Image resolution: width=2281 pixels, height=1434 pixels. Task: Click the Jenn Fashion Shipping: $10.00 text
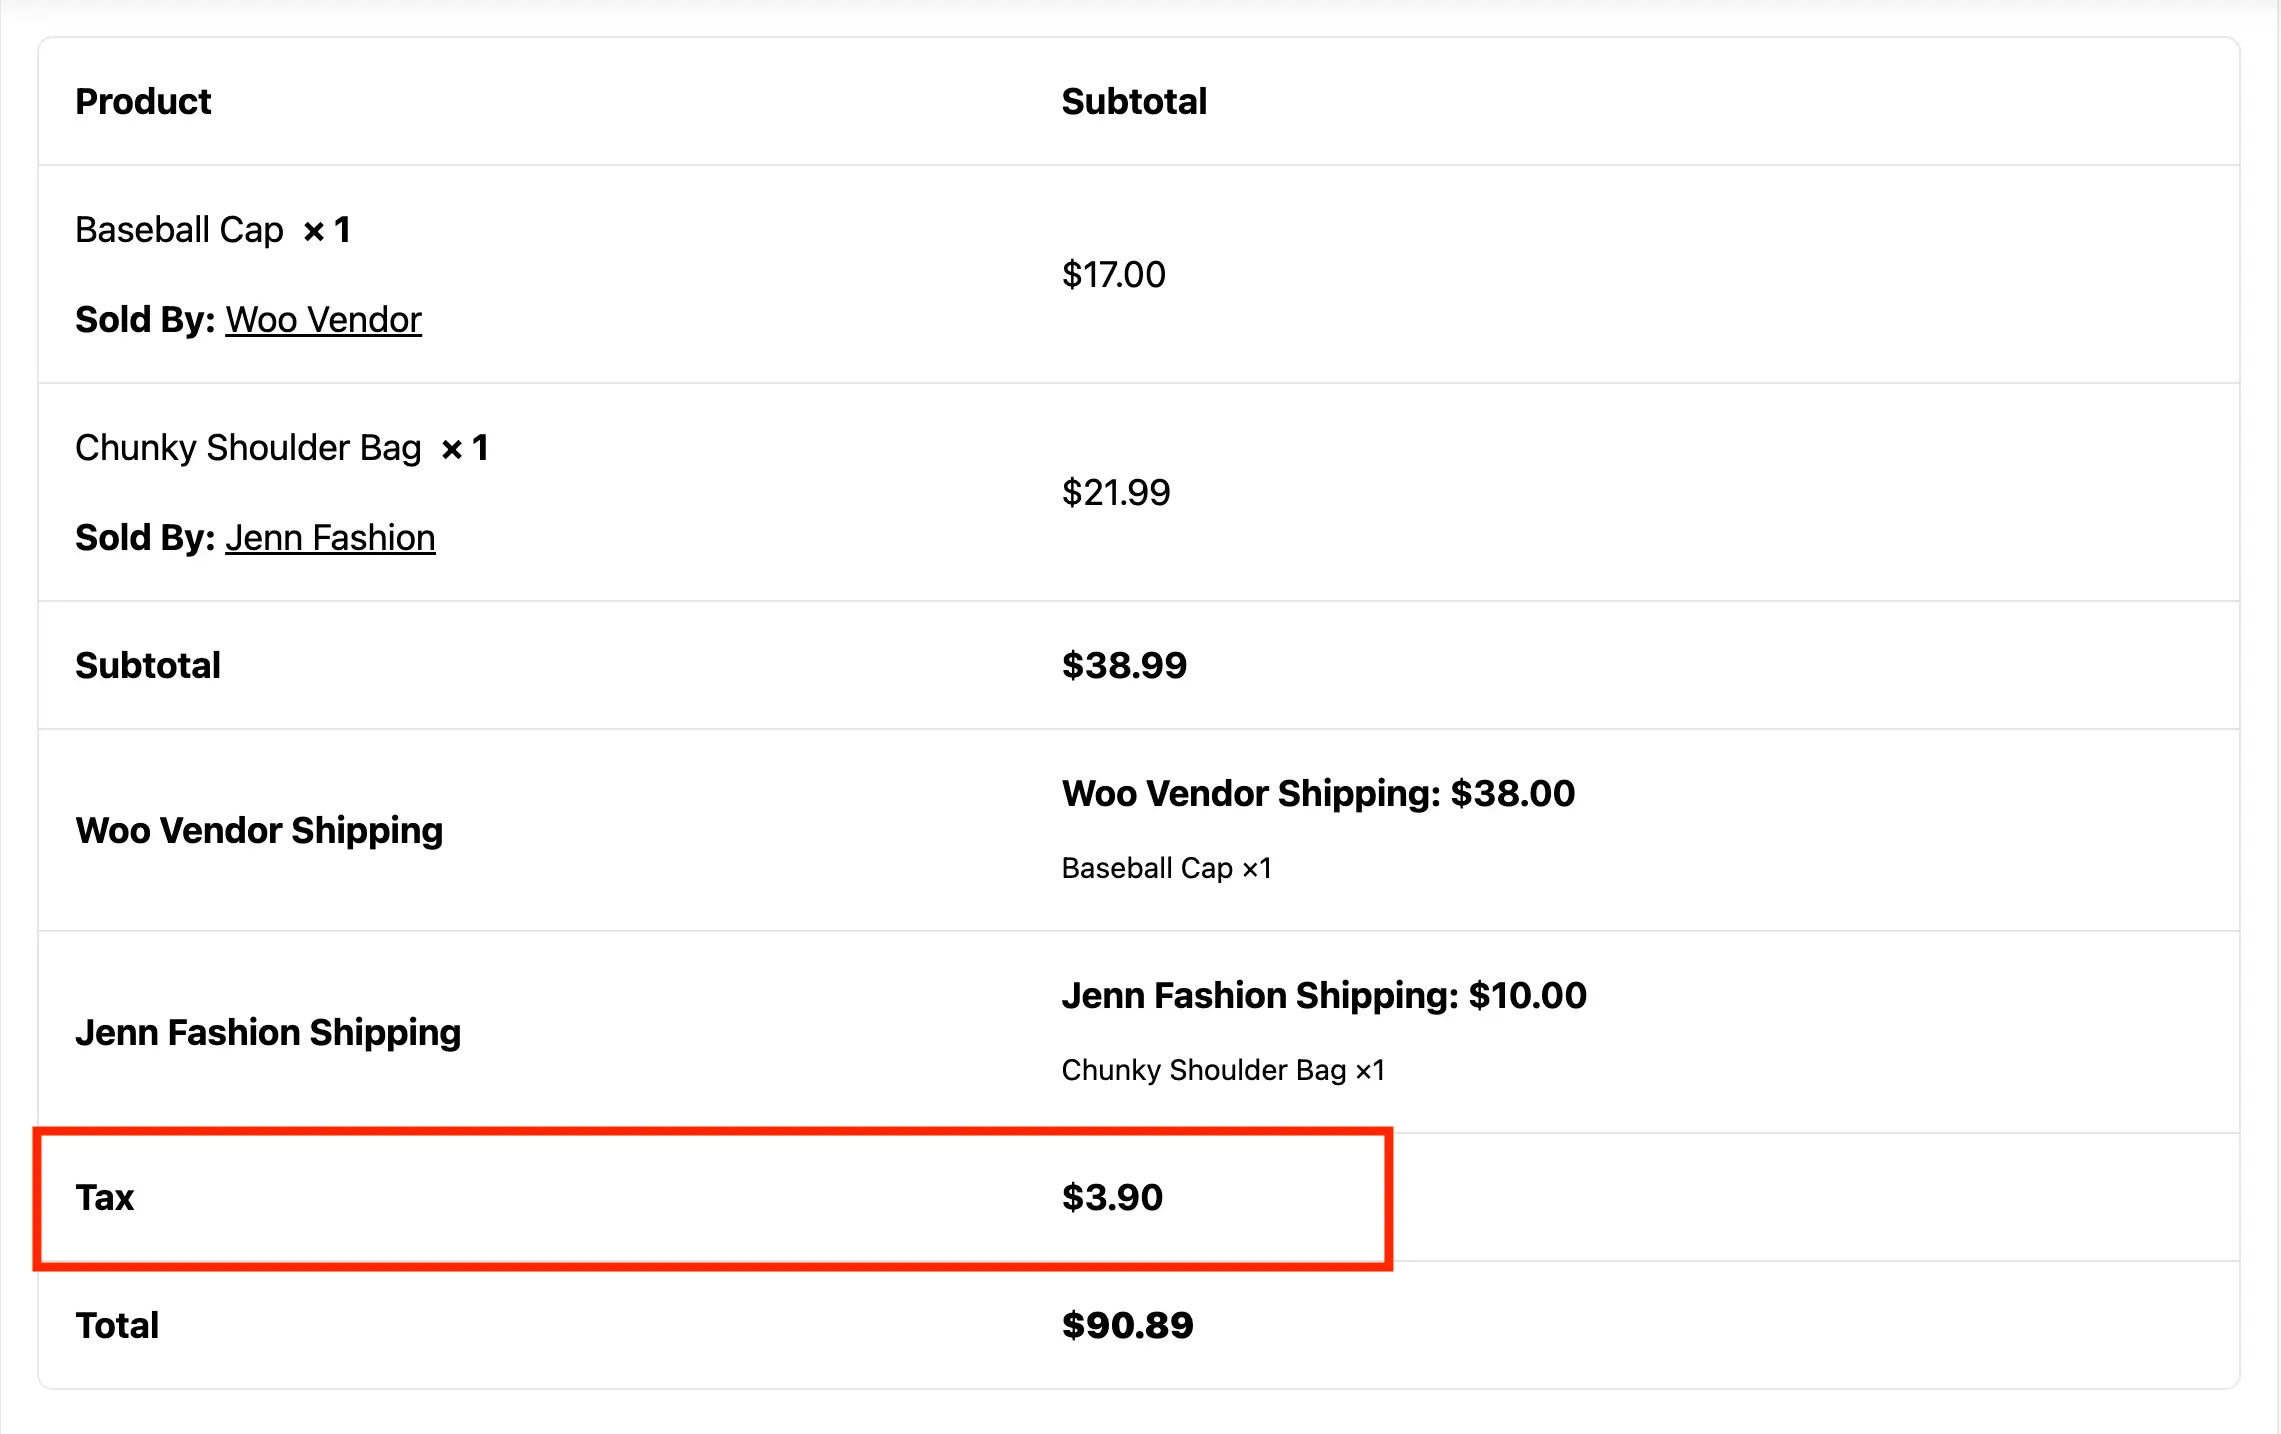[x=1323, y=995]
